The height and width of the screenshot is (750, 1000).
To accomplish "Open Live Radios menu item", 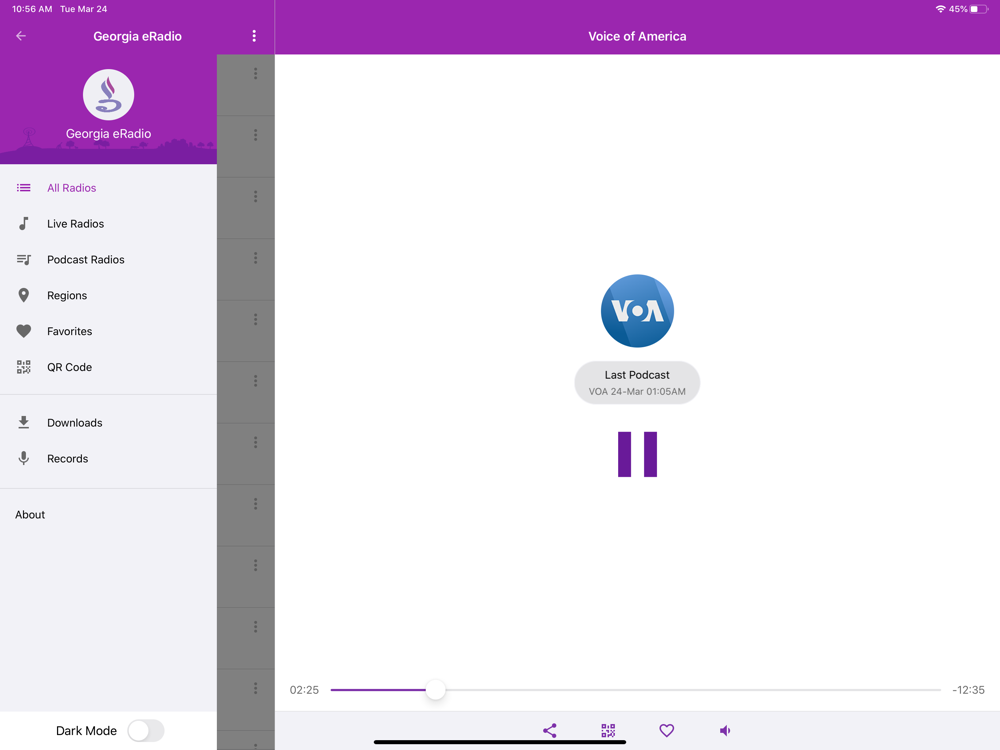I will pos(108,224).
